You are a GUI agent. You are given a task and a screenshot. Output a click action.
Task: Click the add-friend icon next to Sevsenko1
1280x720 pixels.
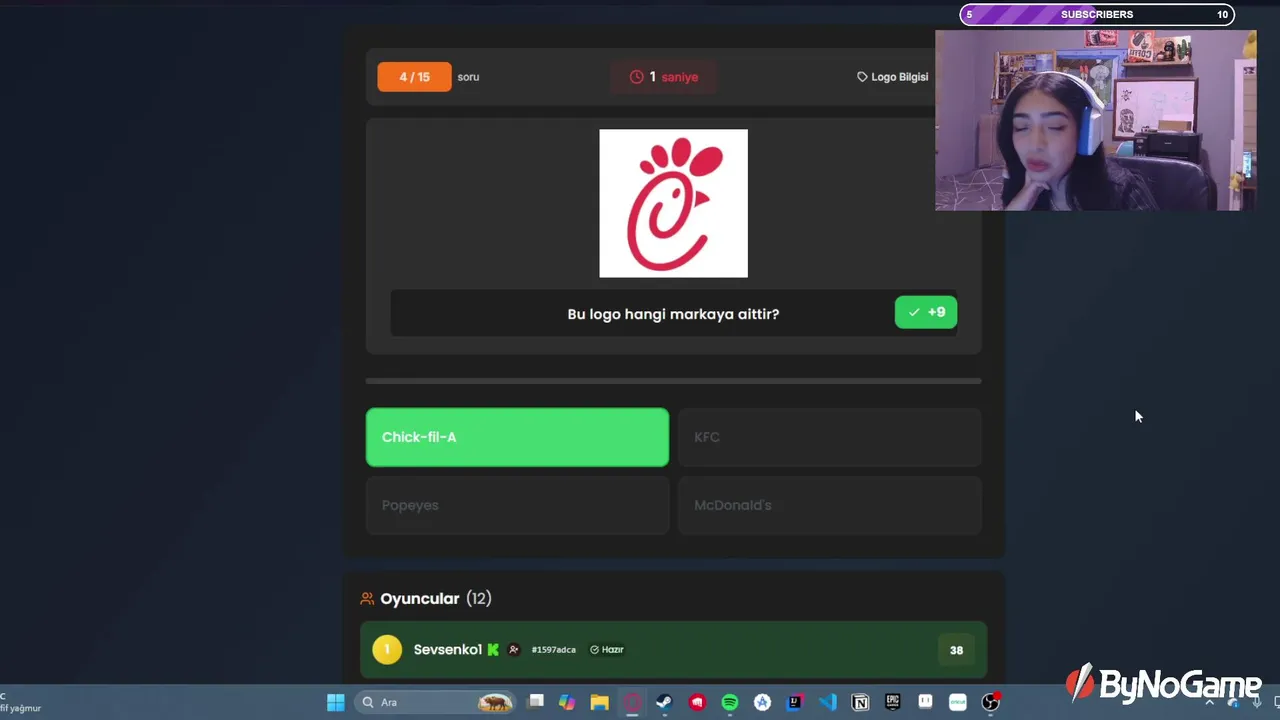tap(514, 650)
